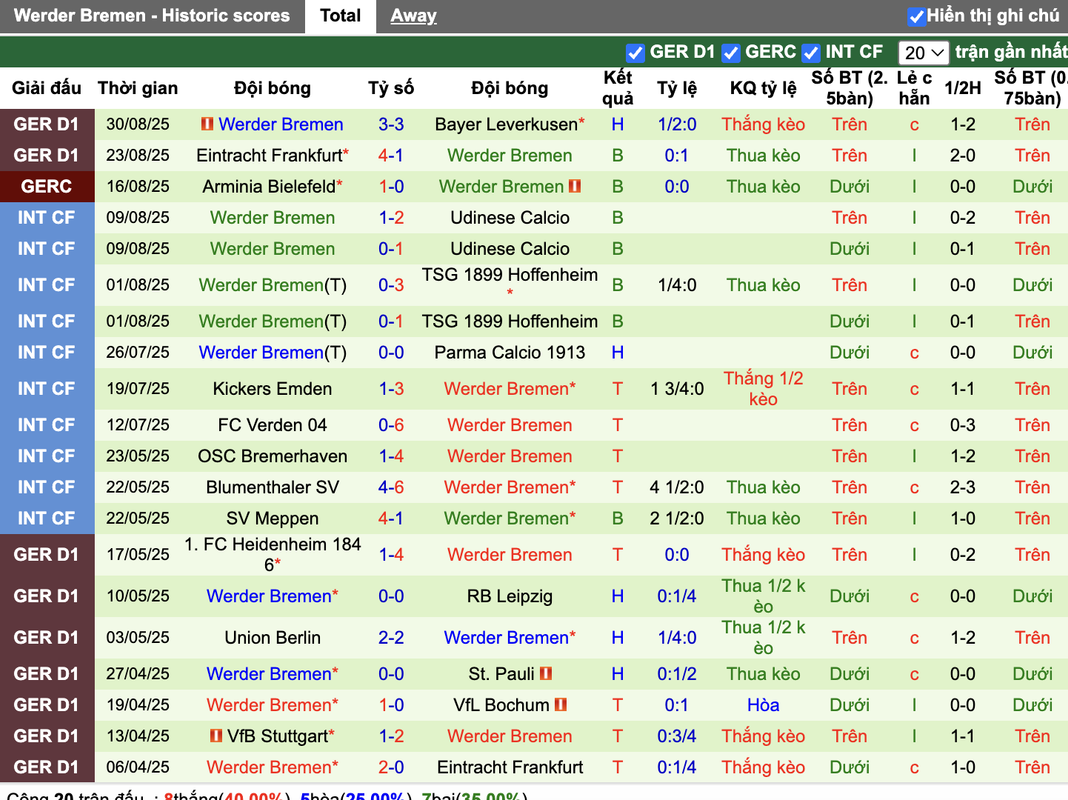Viewport: 1068px width, 800px height.
Task: Click red card icon beside Werder Bremen 30/08/25
Action: 207,124
